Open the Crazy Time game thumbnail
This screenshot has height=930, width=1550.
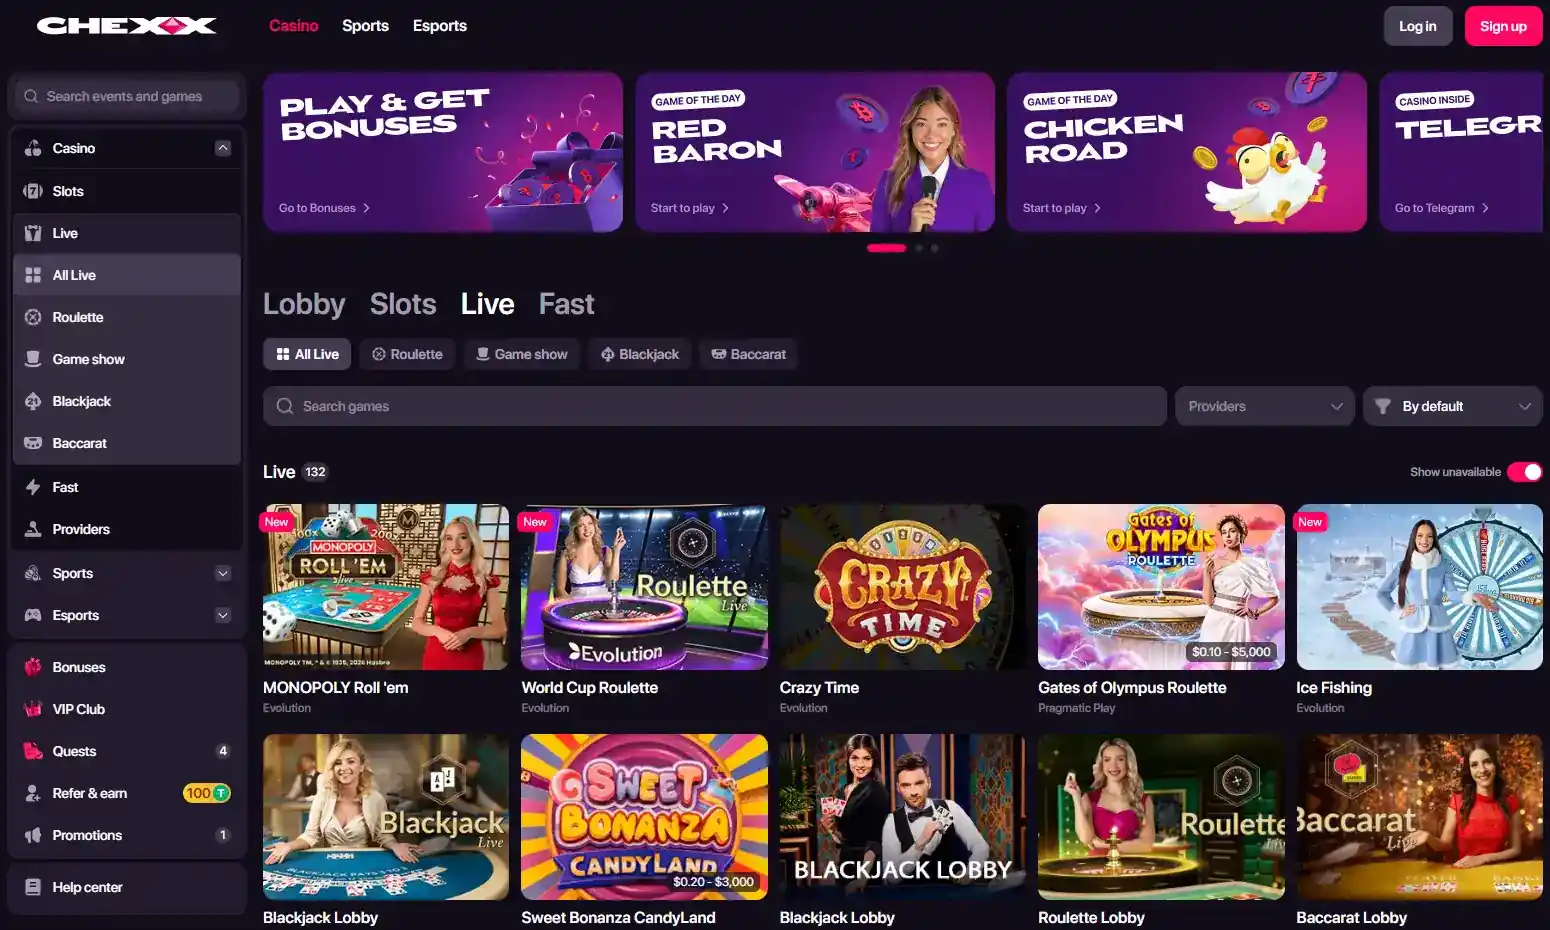[903, 587]
